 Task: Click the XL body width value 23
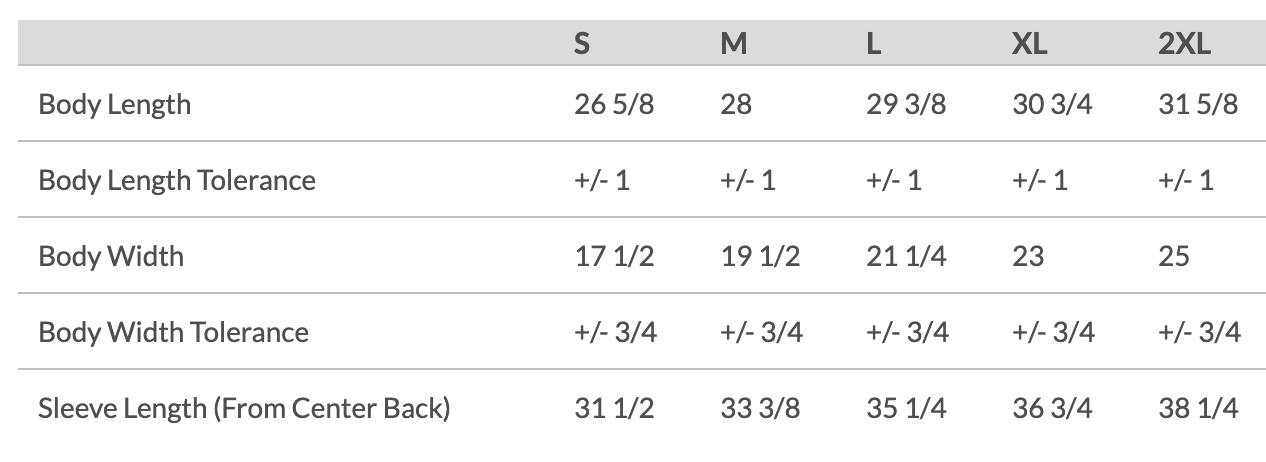point(1028,256)
